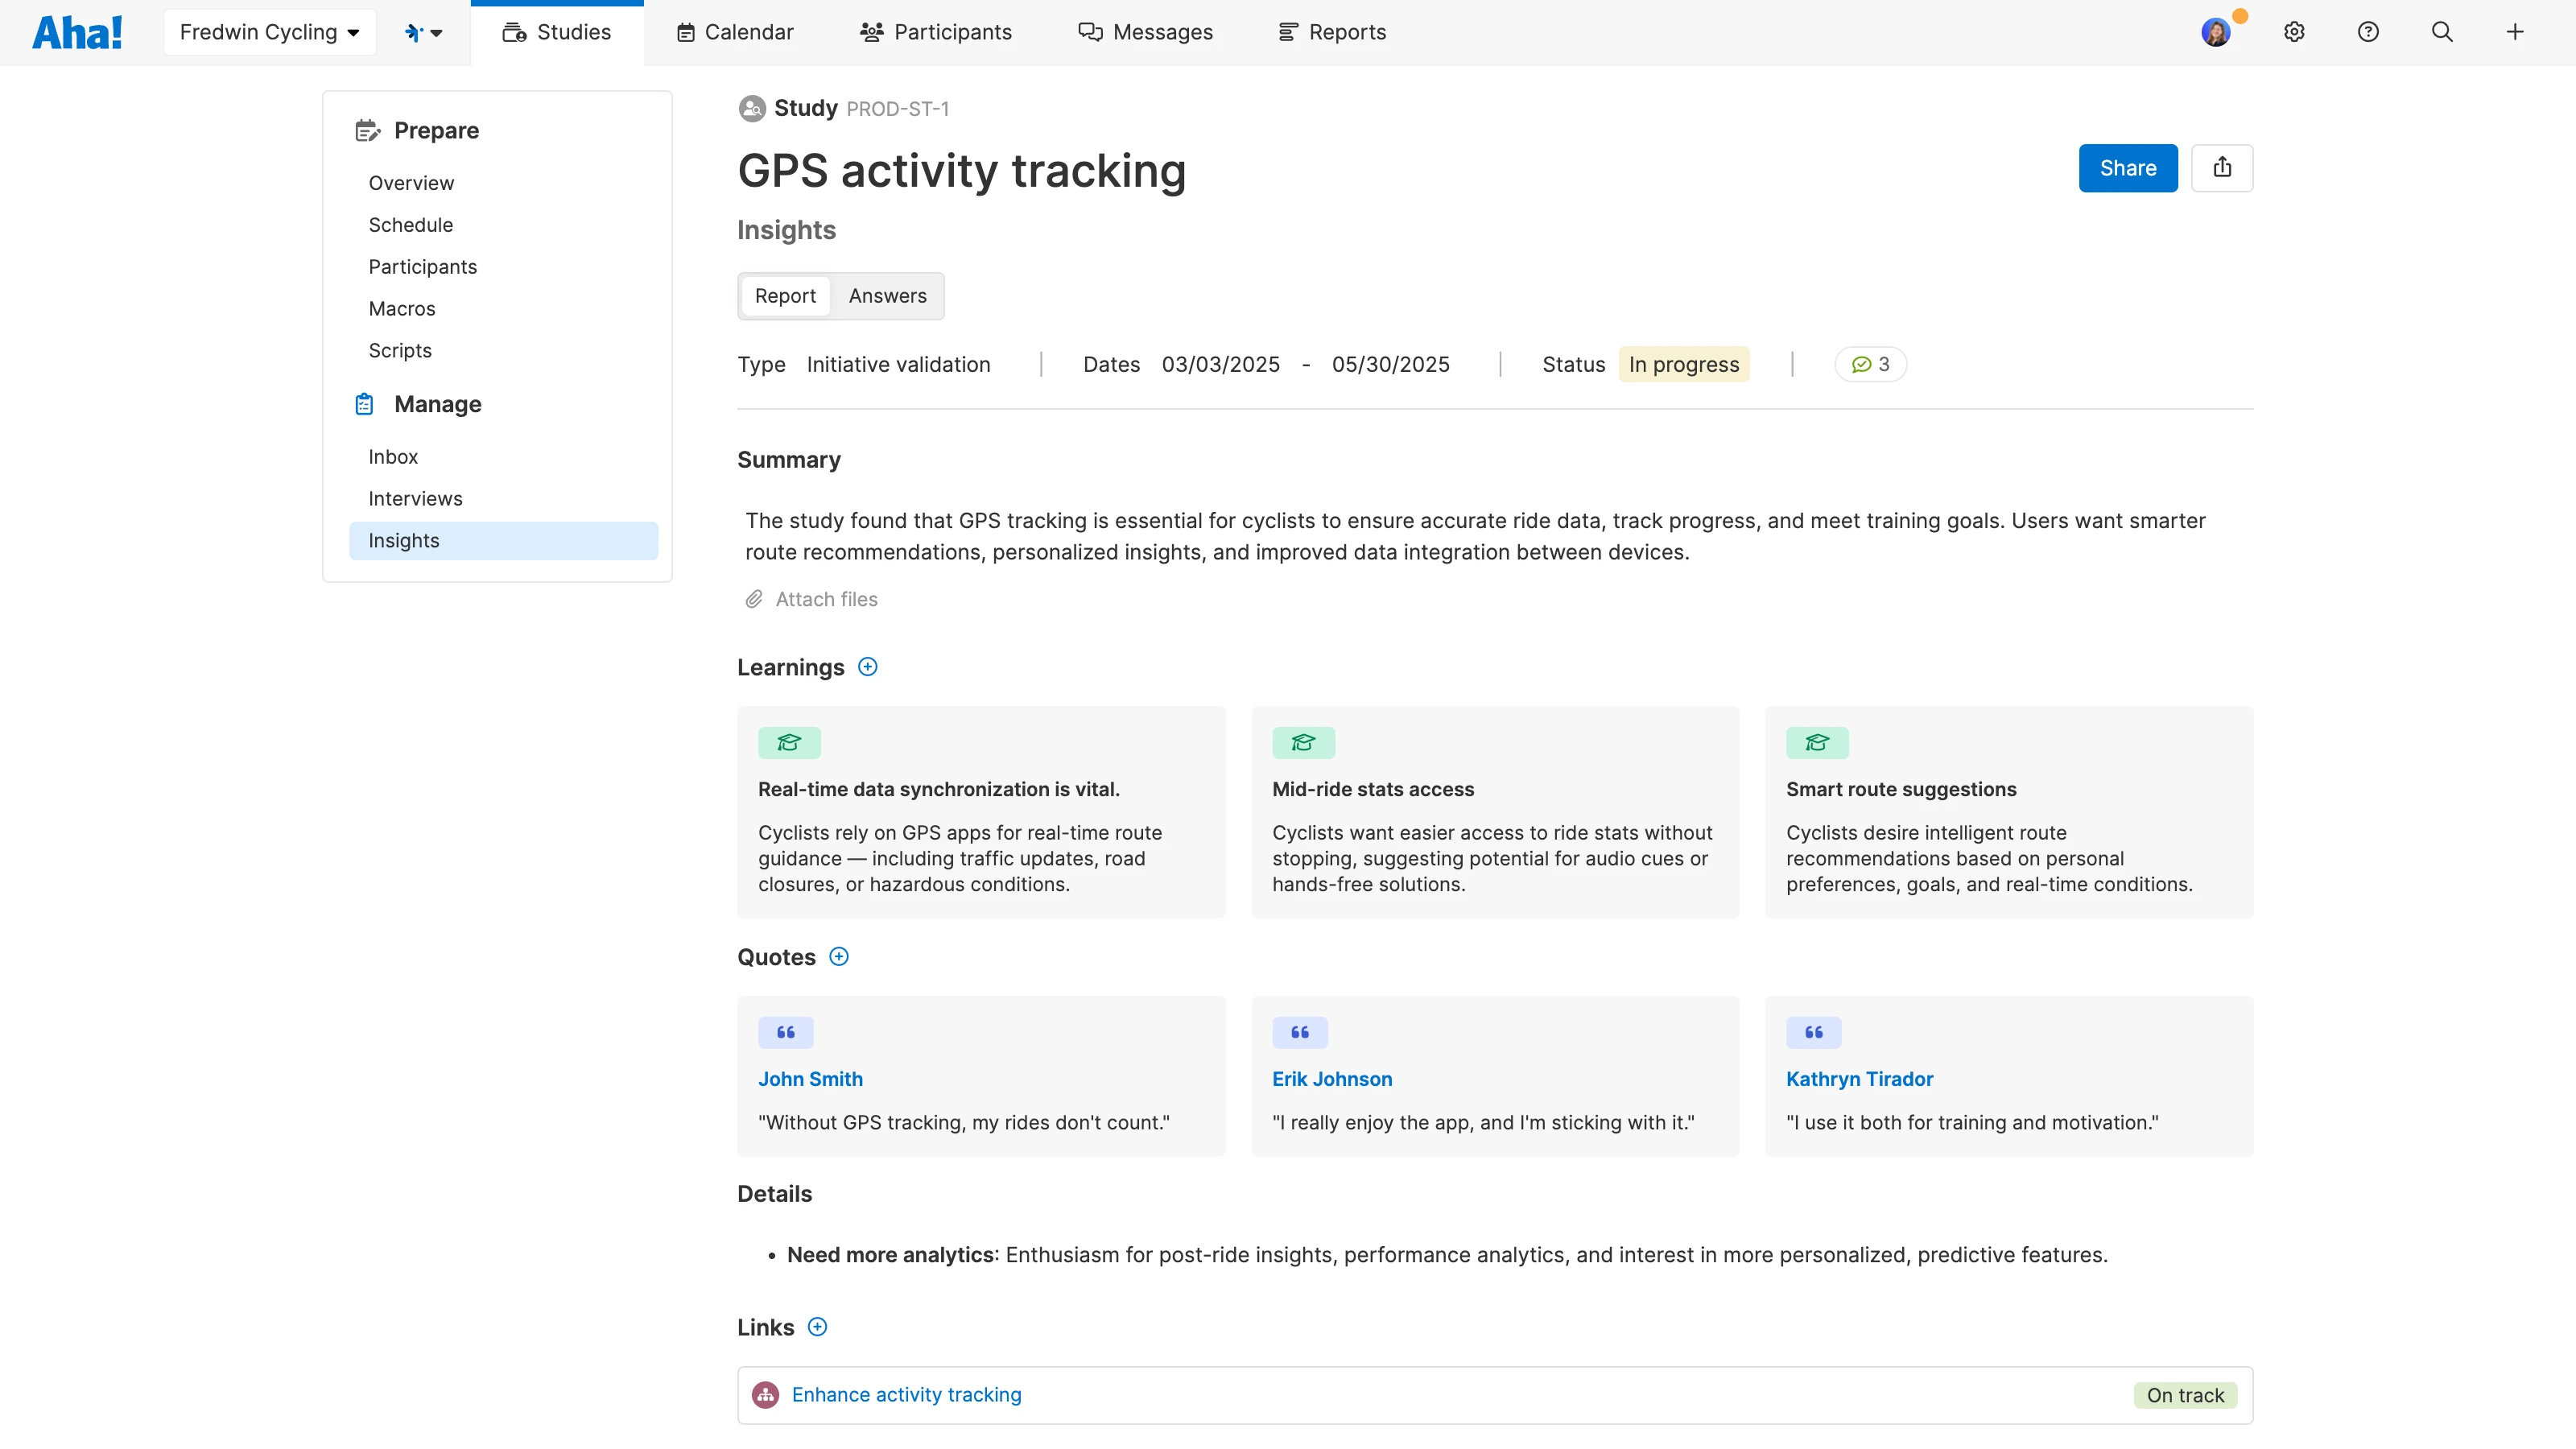
Task: Open the Enhance activity tracking link
Action: pyautogui.click(x=906, y=1394)
